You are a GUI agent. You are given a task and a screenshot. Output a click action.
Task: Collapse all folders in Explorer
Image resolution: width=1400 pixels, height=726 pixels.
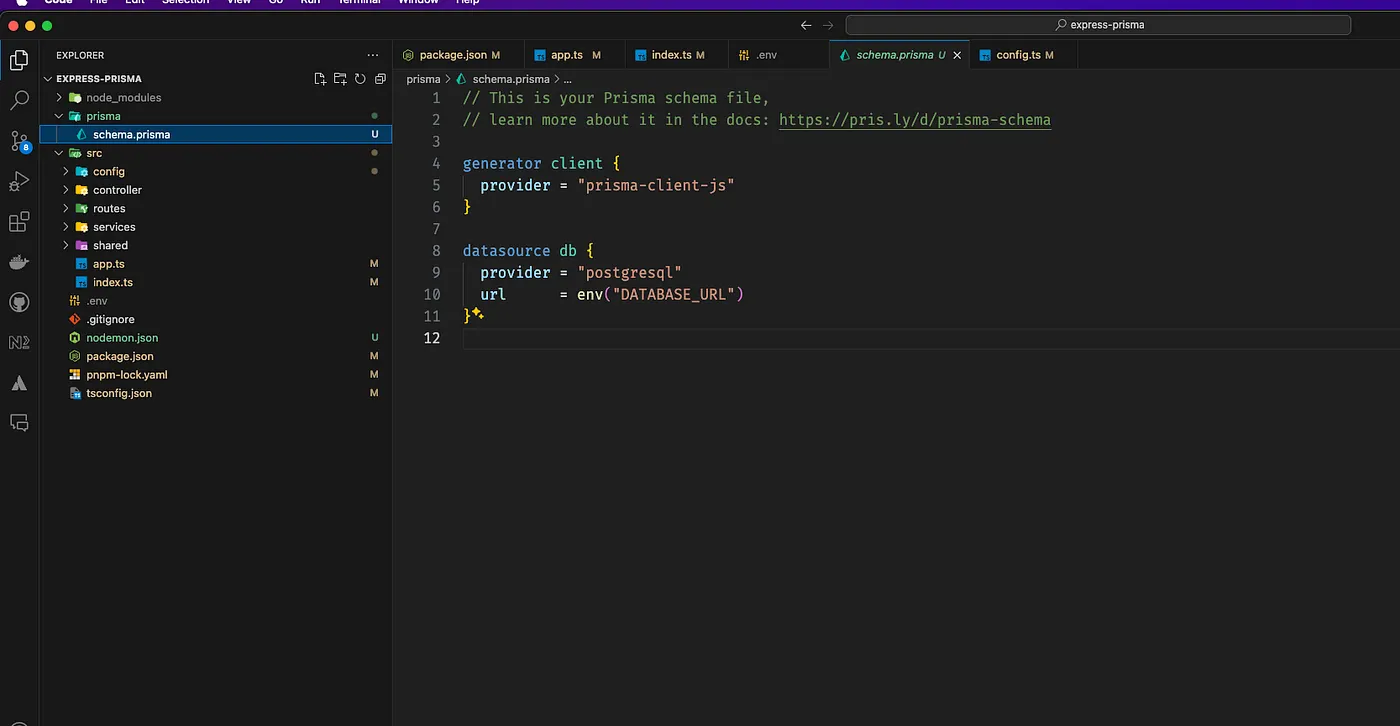[380, 79]
